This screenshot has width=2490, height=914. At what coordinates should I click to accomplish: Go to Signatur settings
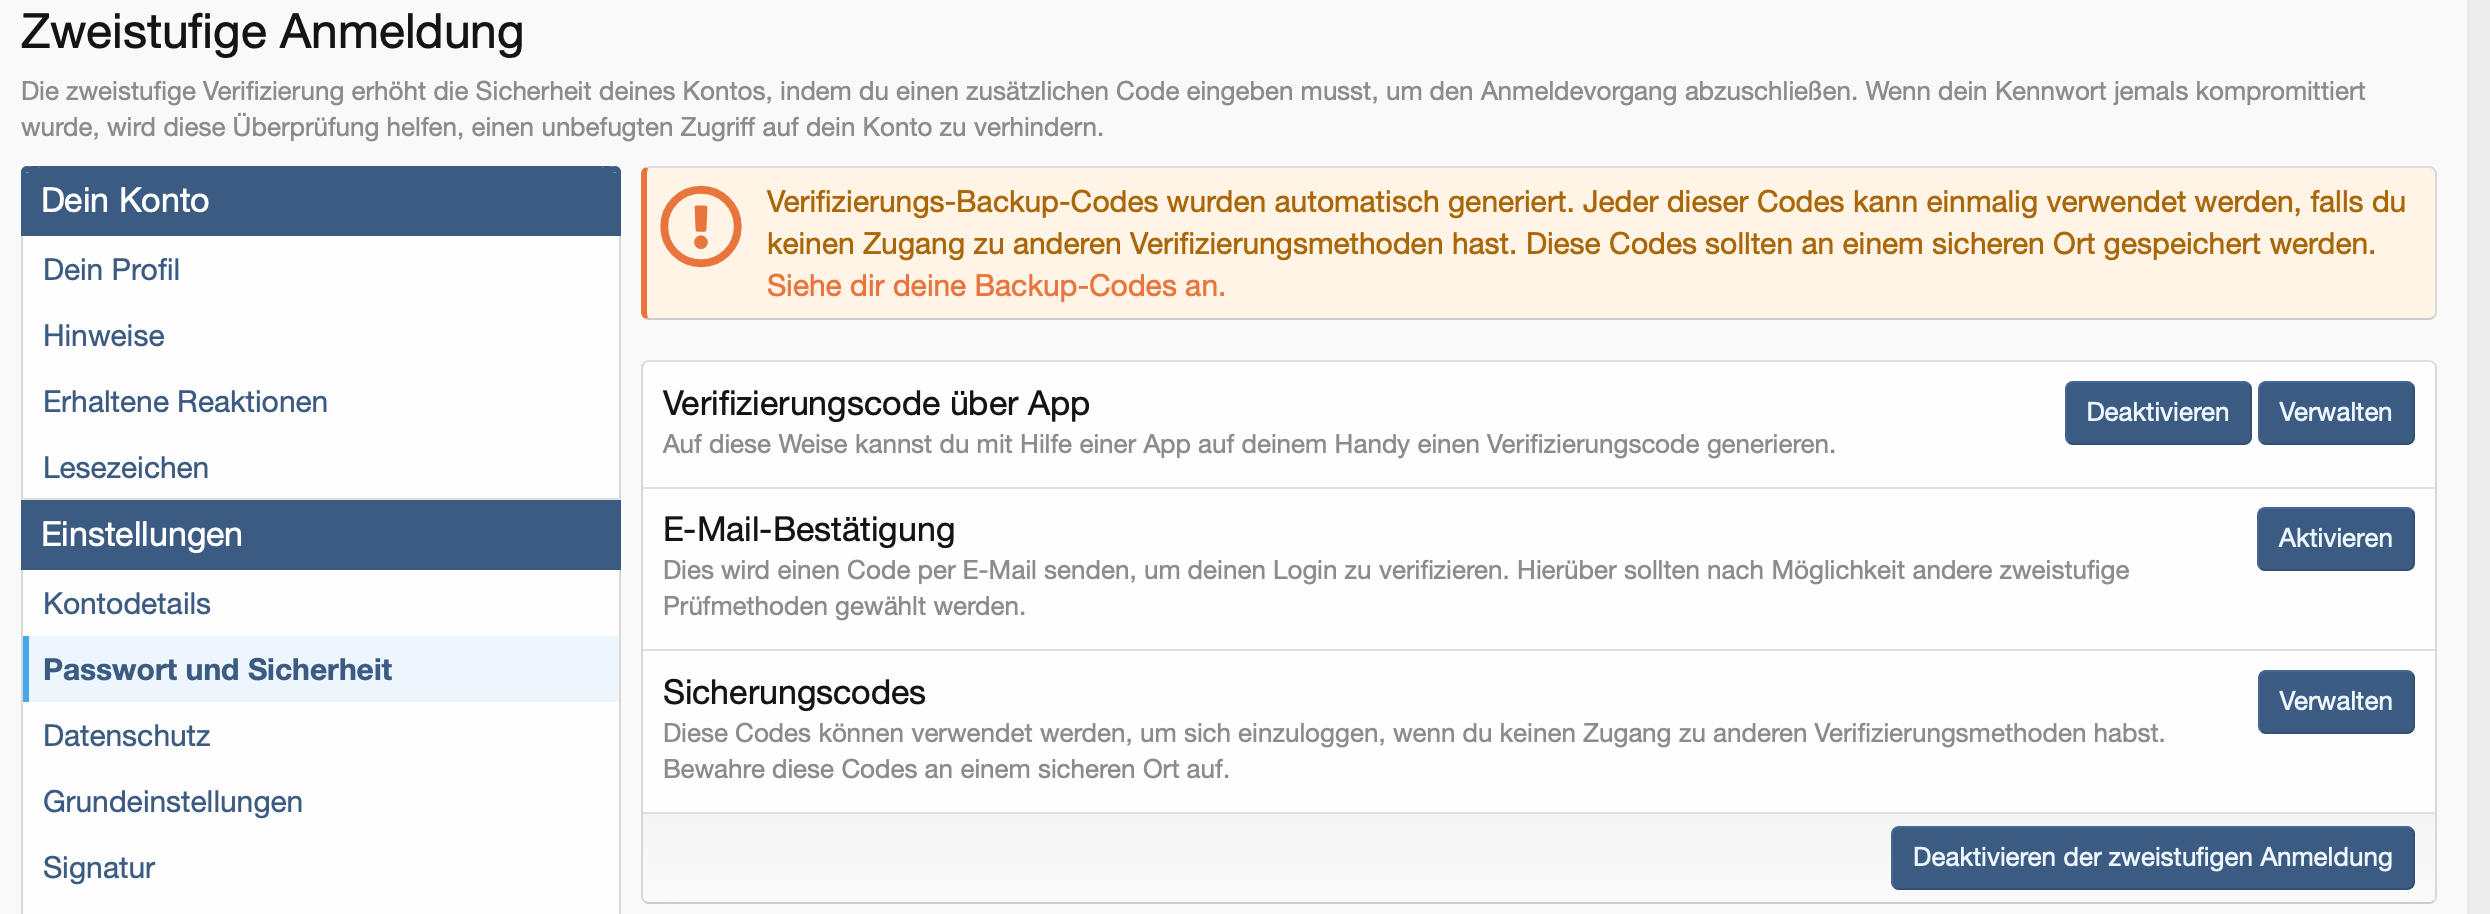(99, 868)
